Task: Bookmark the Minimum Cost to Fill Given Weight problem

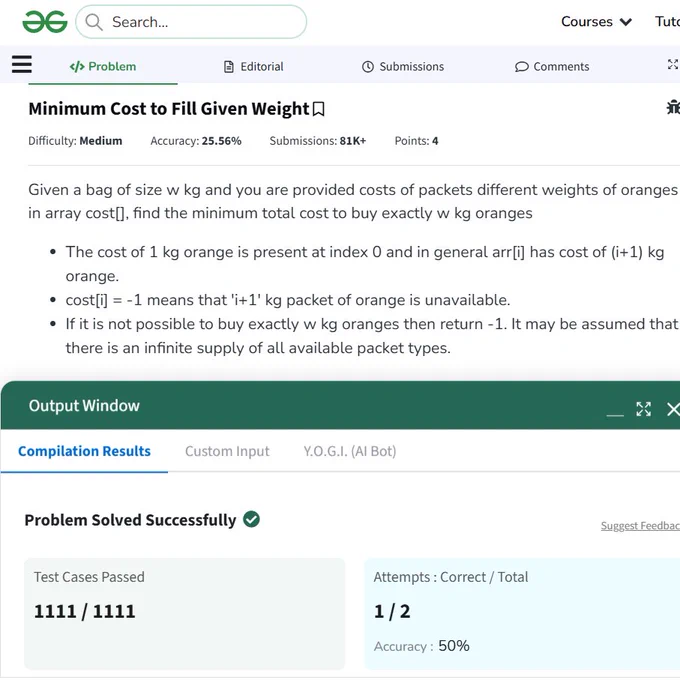Action: (319, 109)
